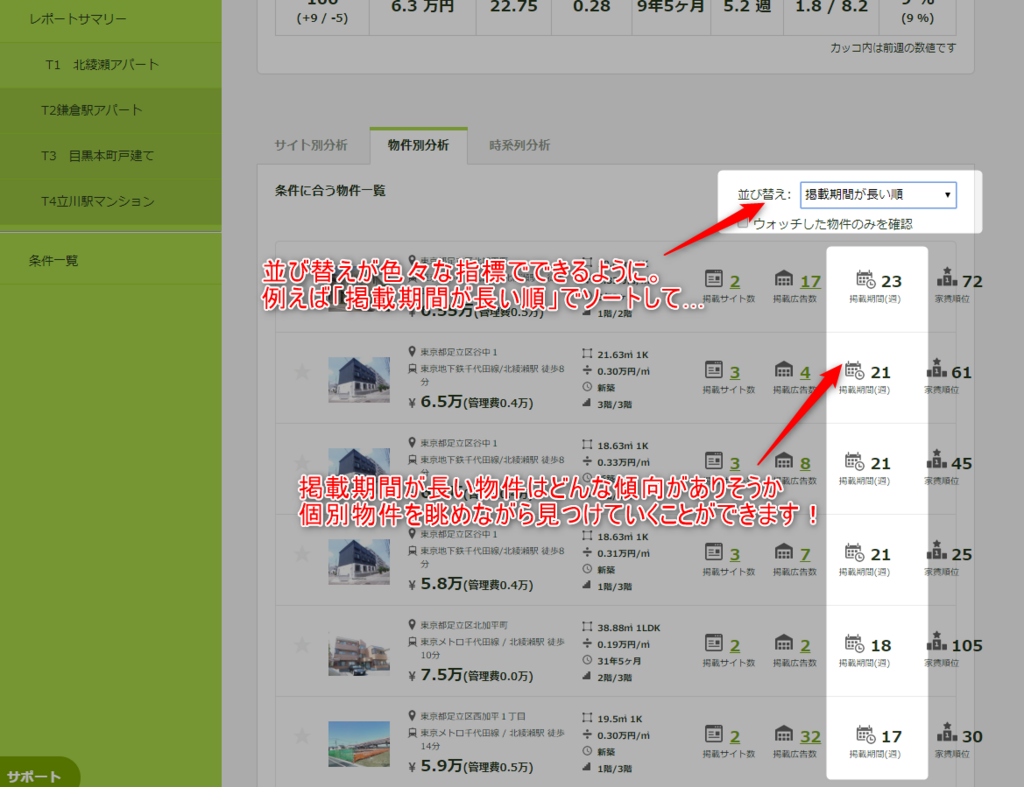The width and height of the screenshot is (1024, 787).
Task: Open the 5.9万 listing's photo thumbnail
Action: (x=359, y=743)
